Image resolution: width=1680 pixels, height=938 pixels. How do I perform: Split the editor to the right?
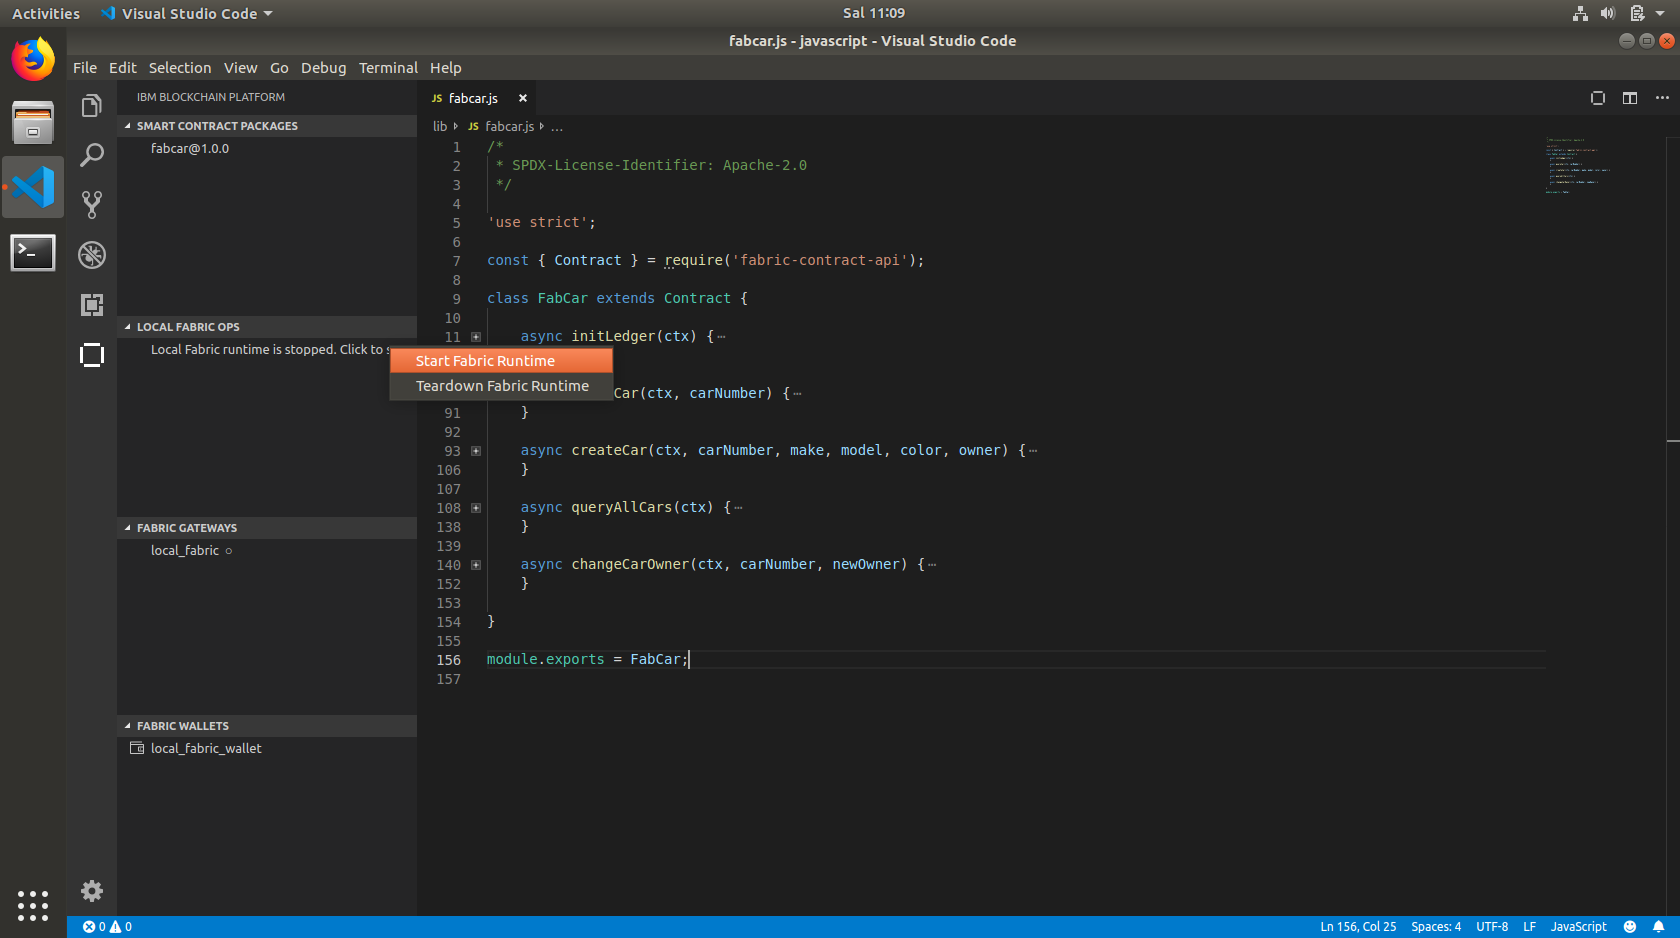(x=1630, y=98)
